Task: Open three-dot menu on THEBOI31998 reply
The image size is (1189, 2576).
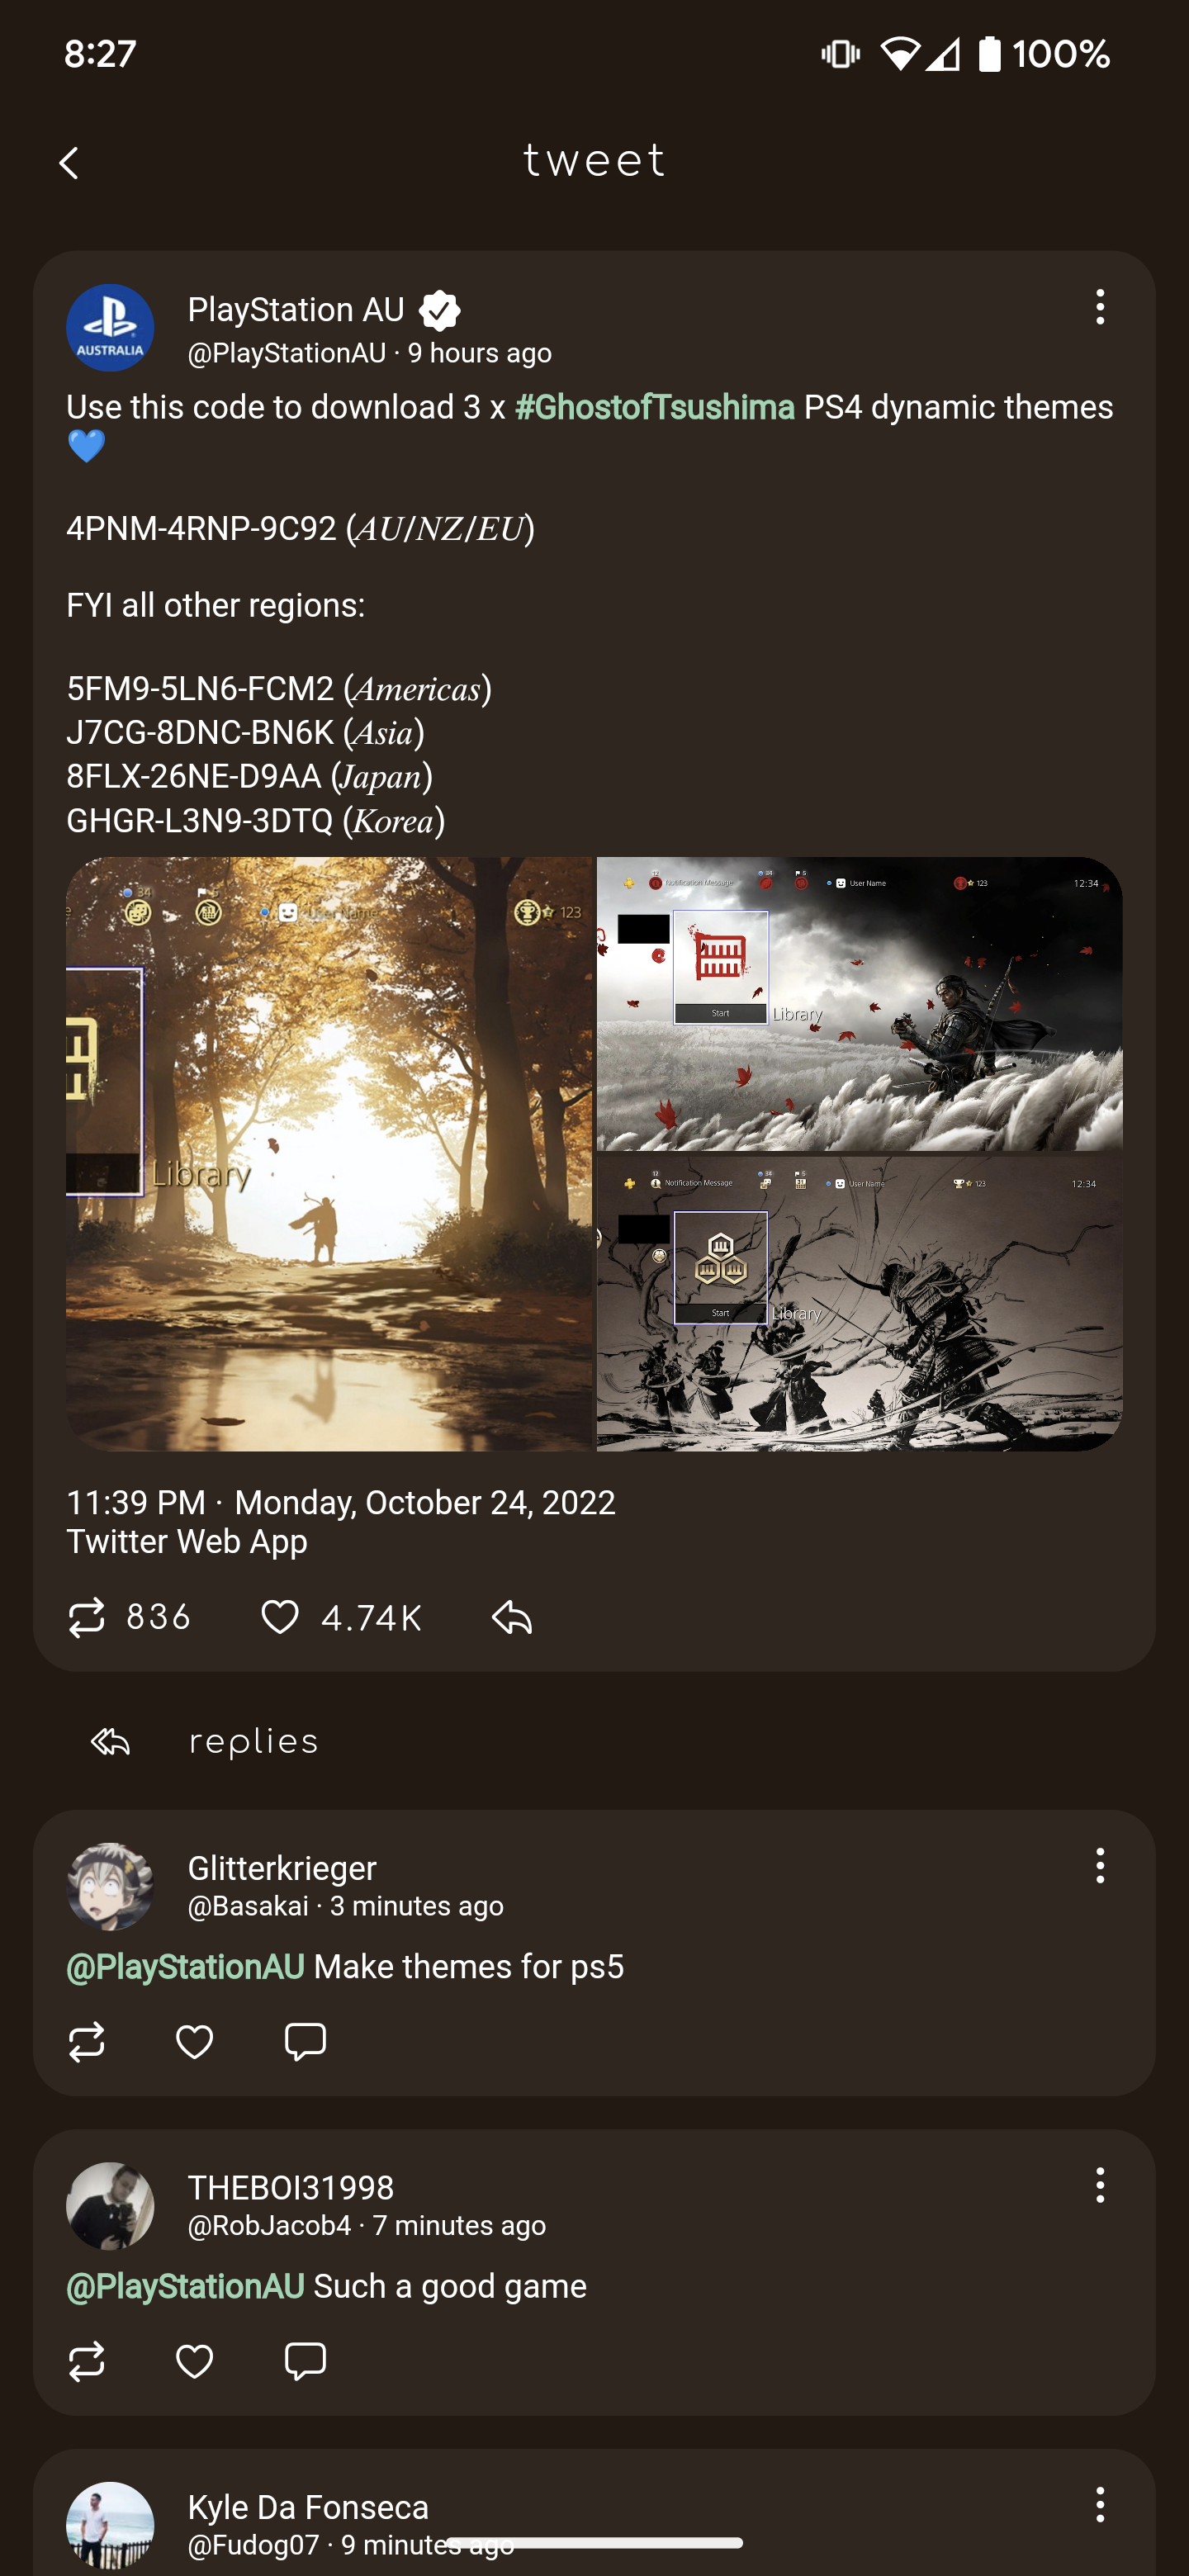Action: click(1100, 2185)
